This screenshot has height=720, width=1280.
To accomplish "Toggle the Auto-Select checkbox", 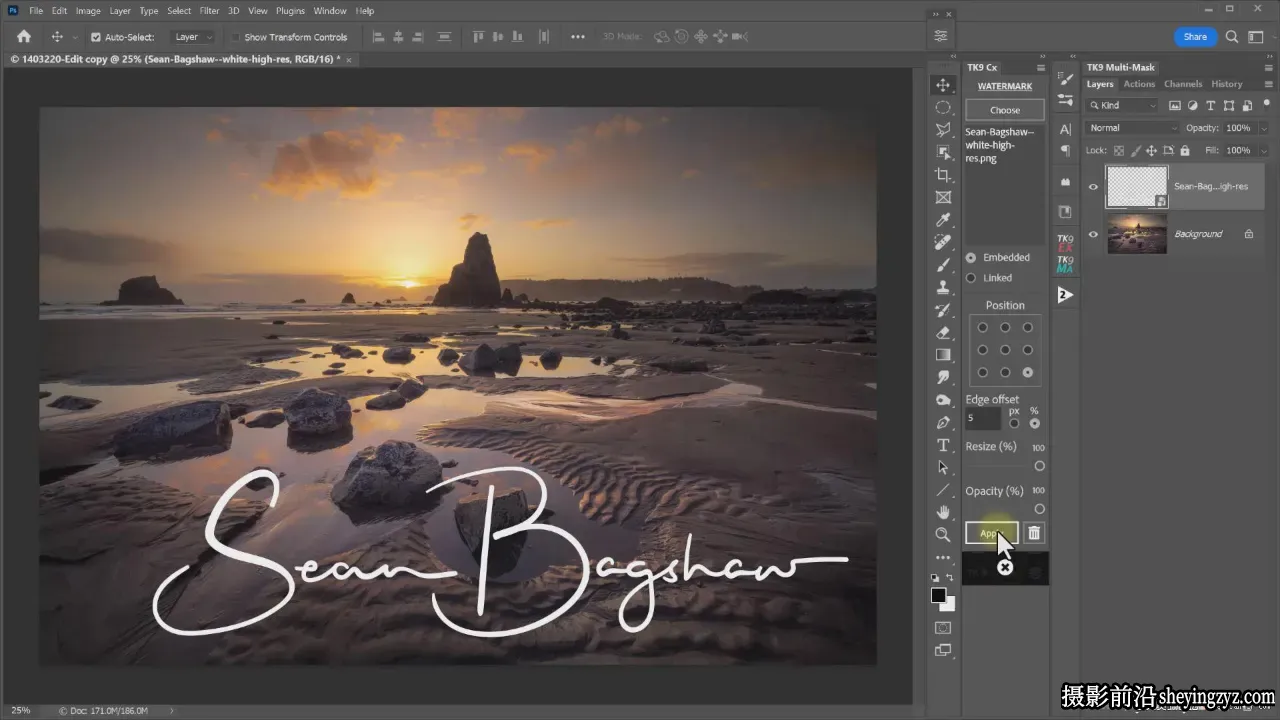I will tap(96, 37).
